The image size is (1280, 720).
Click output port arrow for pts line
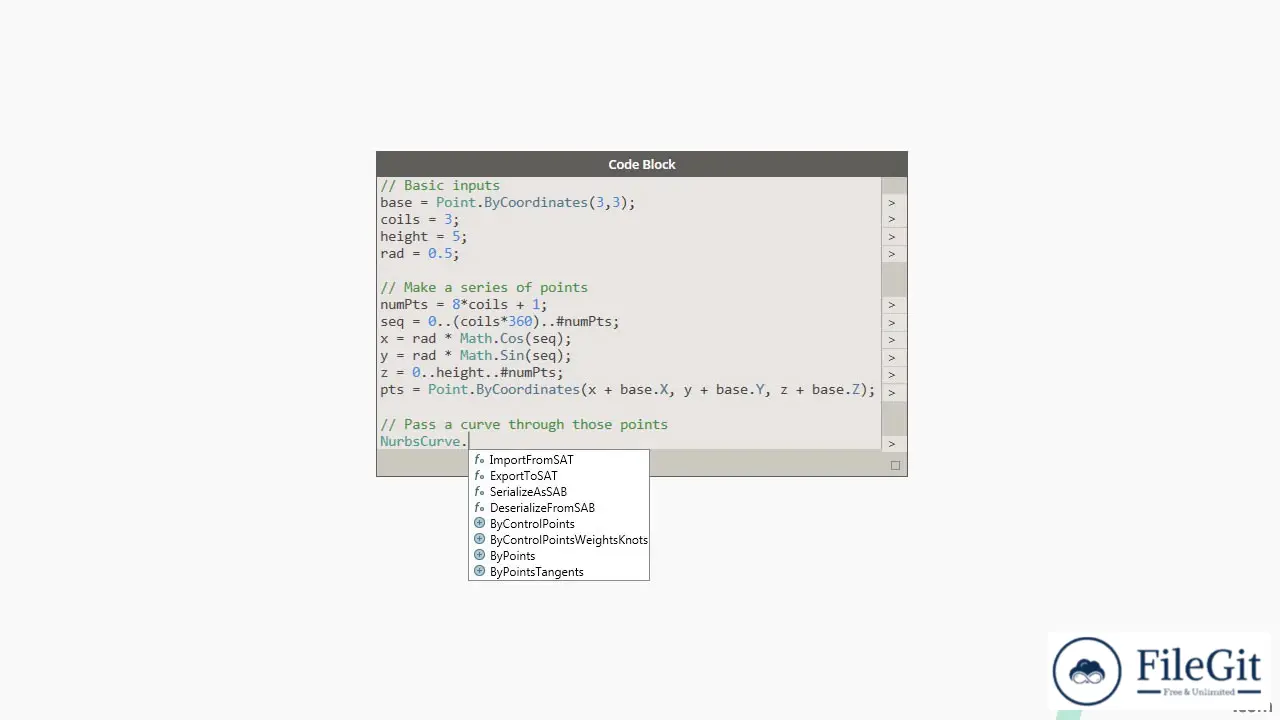point(892,392)
